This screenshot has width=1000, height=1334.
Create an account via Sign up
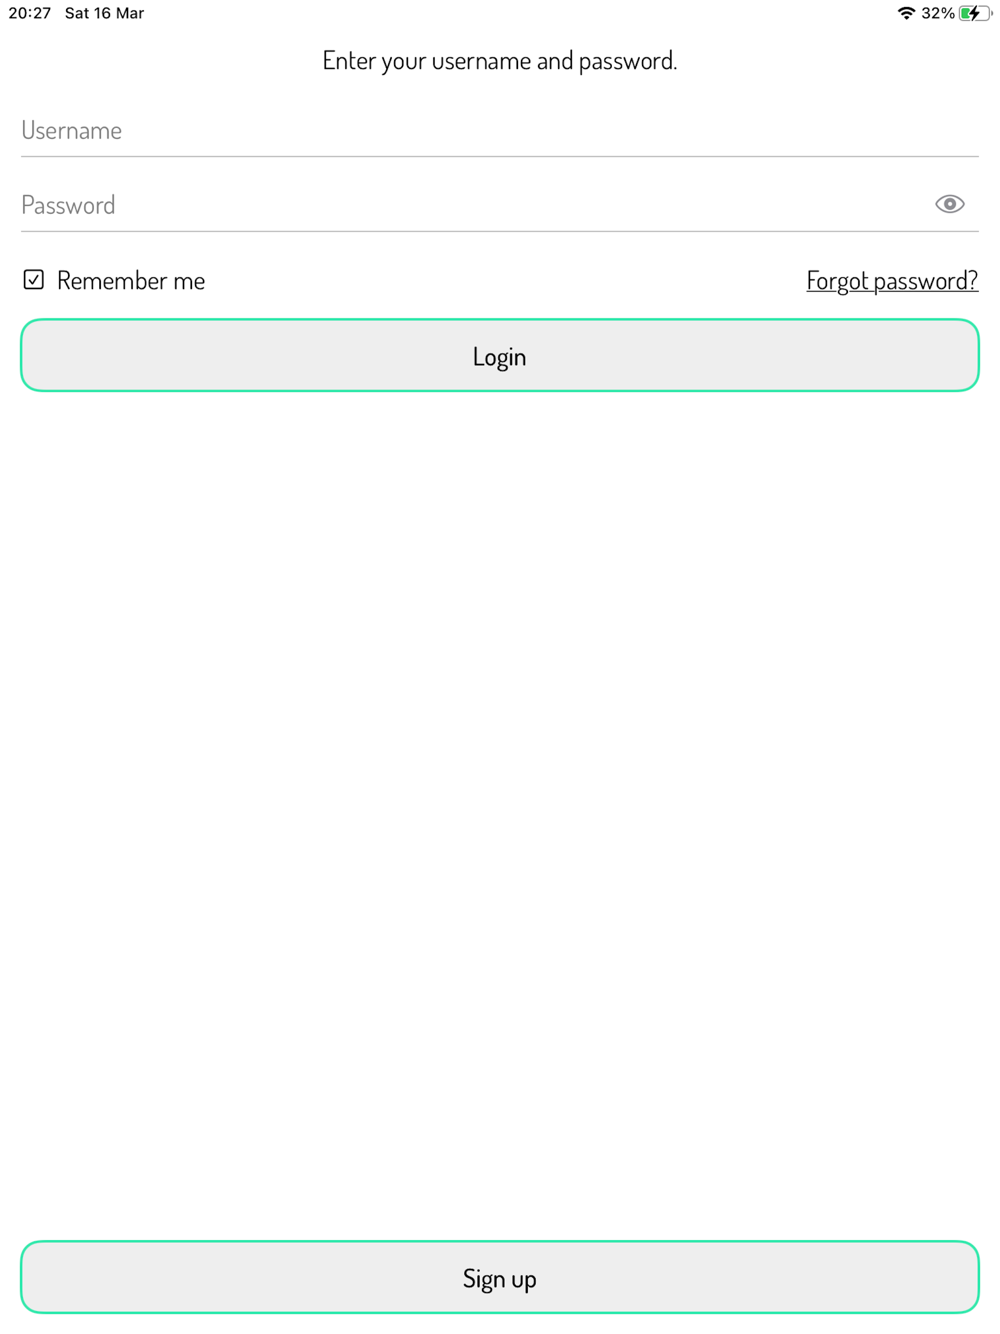click(500, 1278)
